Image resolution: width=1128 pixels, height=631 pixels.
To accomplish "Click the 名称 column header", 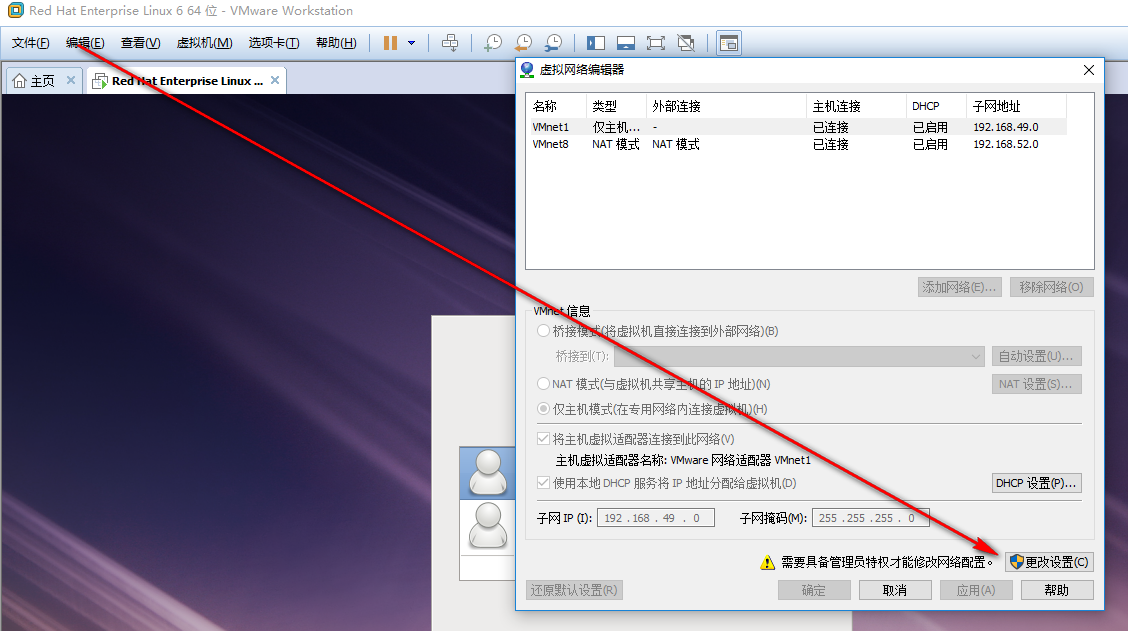I will [x=558, y=106].
